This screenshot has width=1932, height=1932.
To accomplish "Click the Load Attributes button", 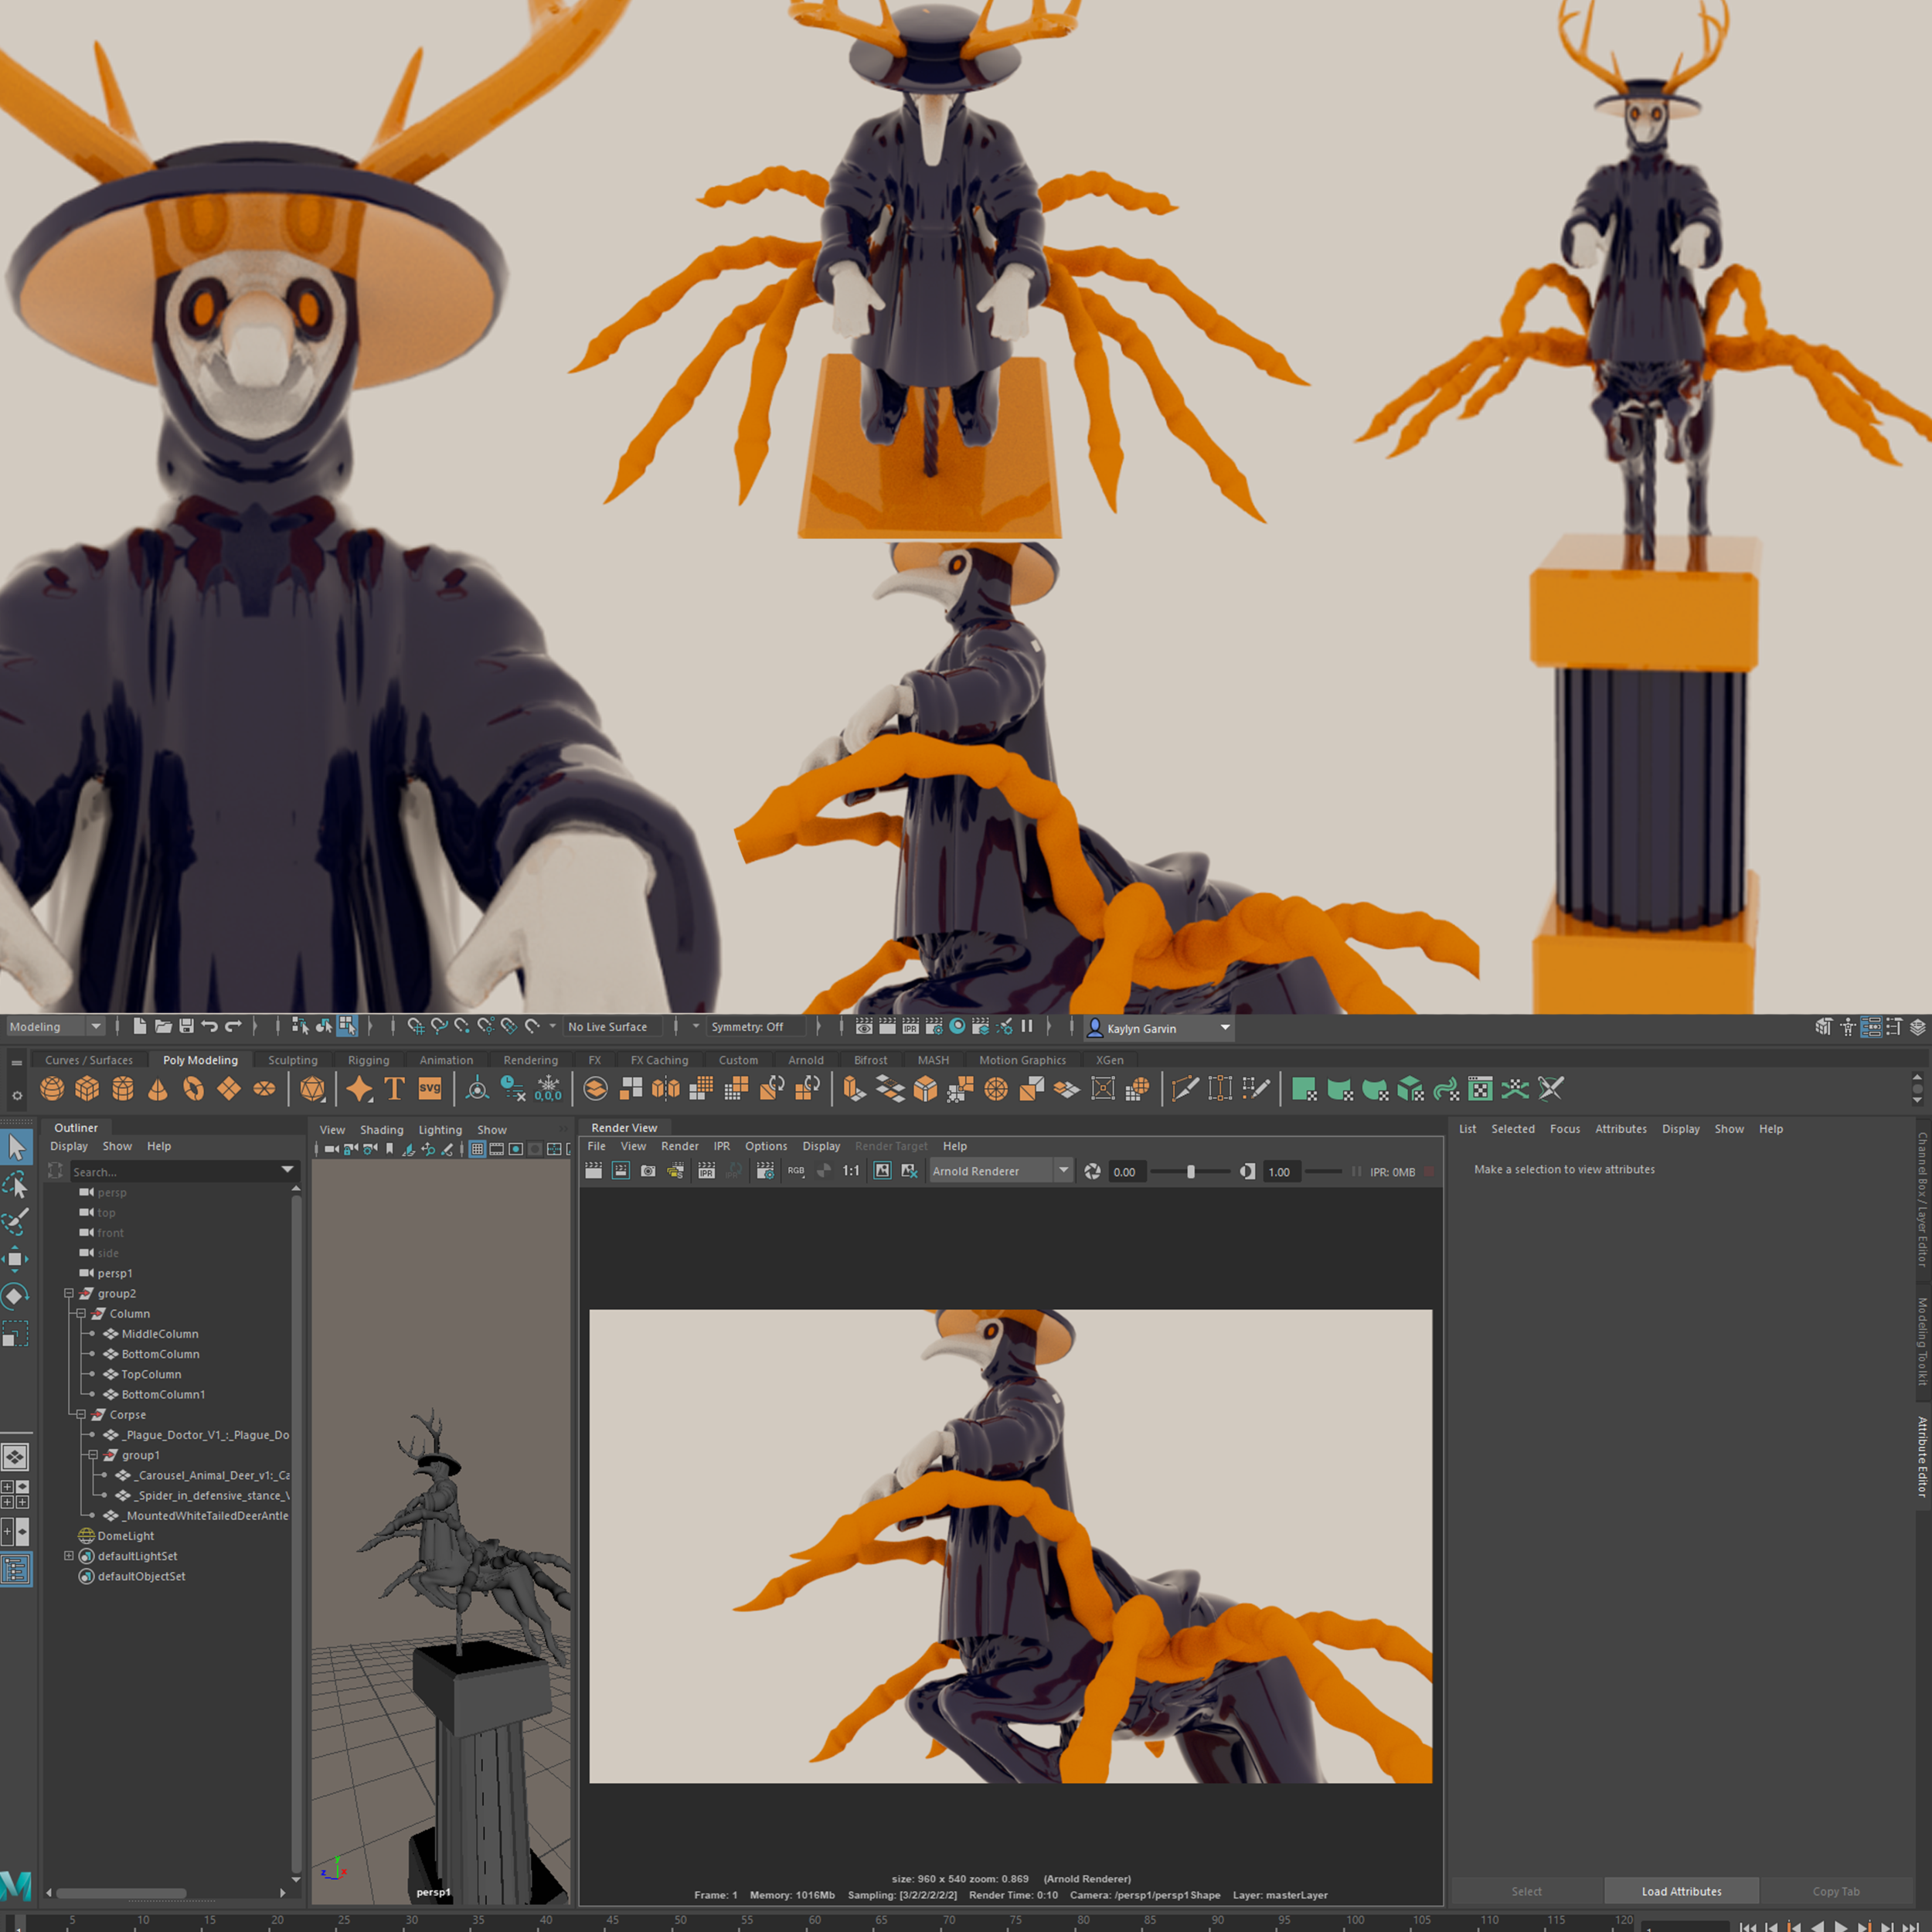I will (x=1681, y=1891).
